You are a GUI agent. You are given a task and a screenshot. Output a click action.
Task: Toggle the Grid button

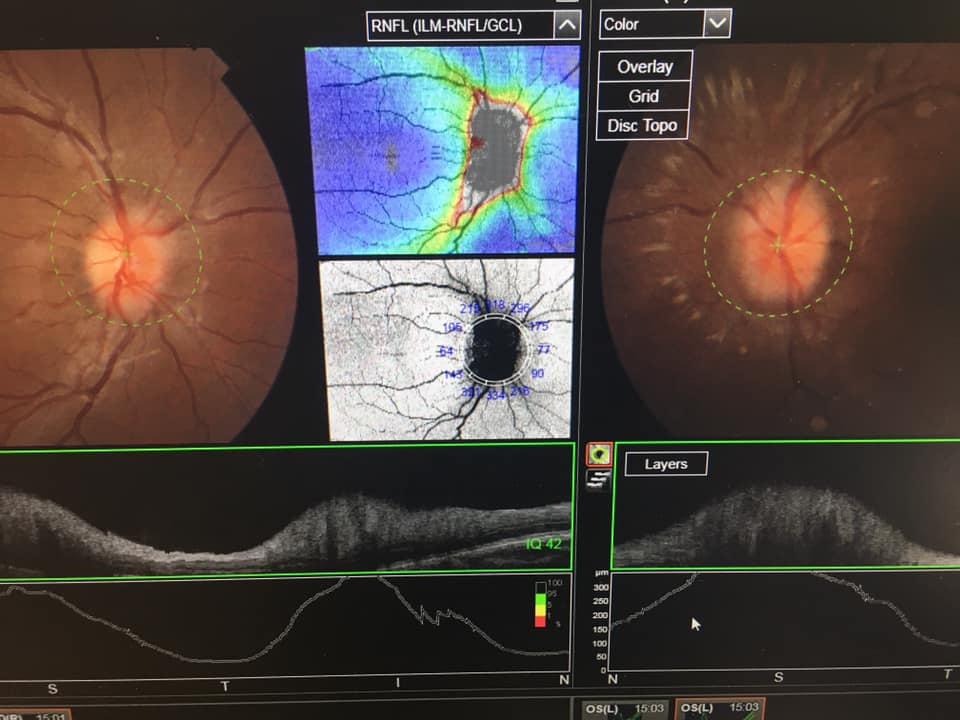pyautogui.click(x=643, y=96)
